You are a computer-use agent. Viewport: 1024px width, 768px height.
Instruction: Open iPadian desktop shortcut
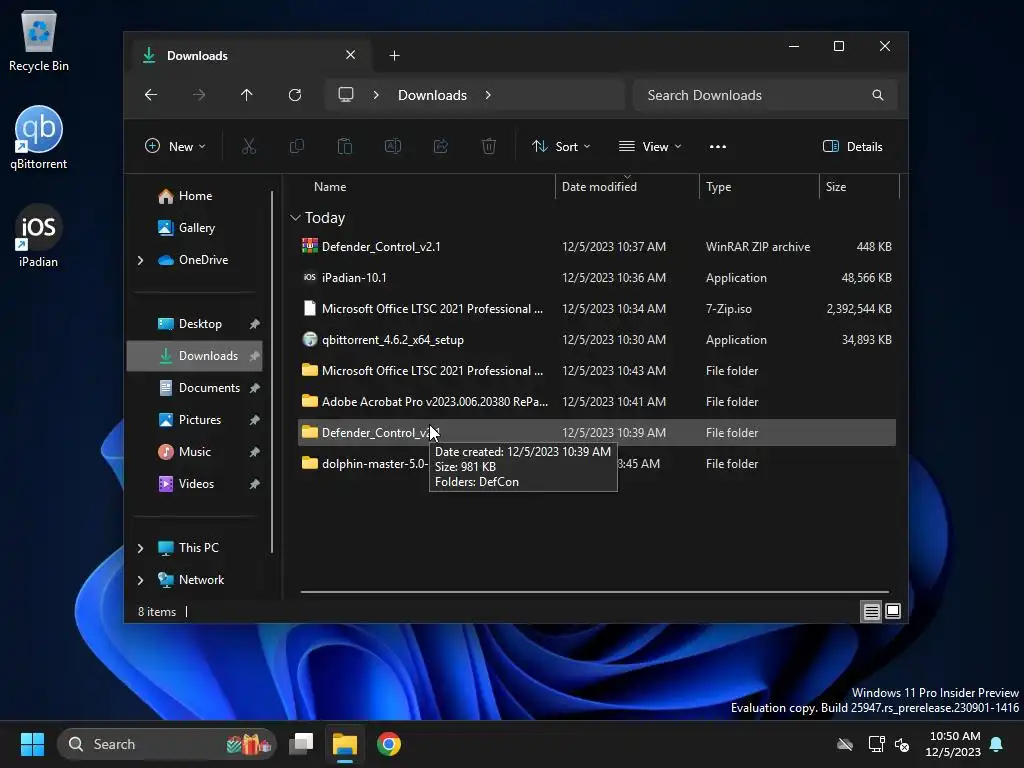click(39, 236)
